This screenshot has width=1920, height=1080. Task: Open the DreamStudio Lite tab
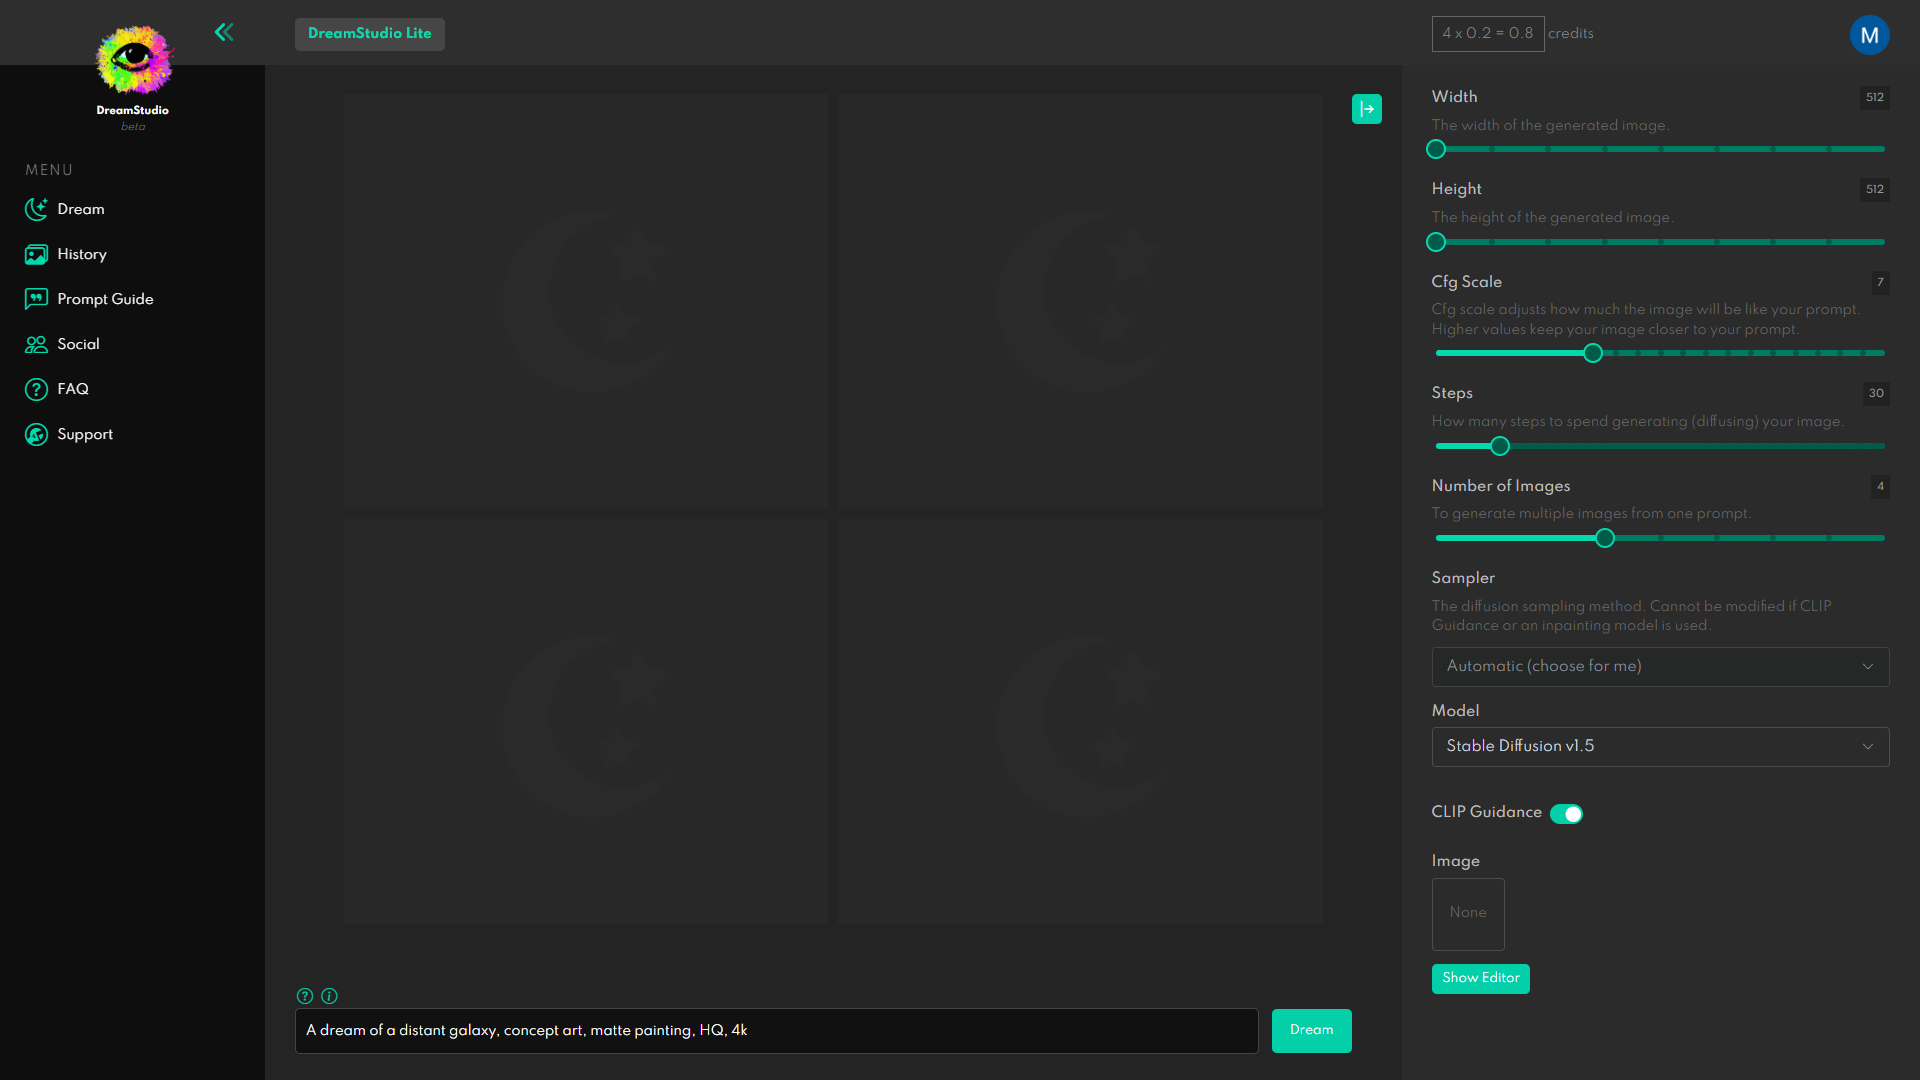[x=369, y=34]
